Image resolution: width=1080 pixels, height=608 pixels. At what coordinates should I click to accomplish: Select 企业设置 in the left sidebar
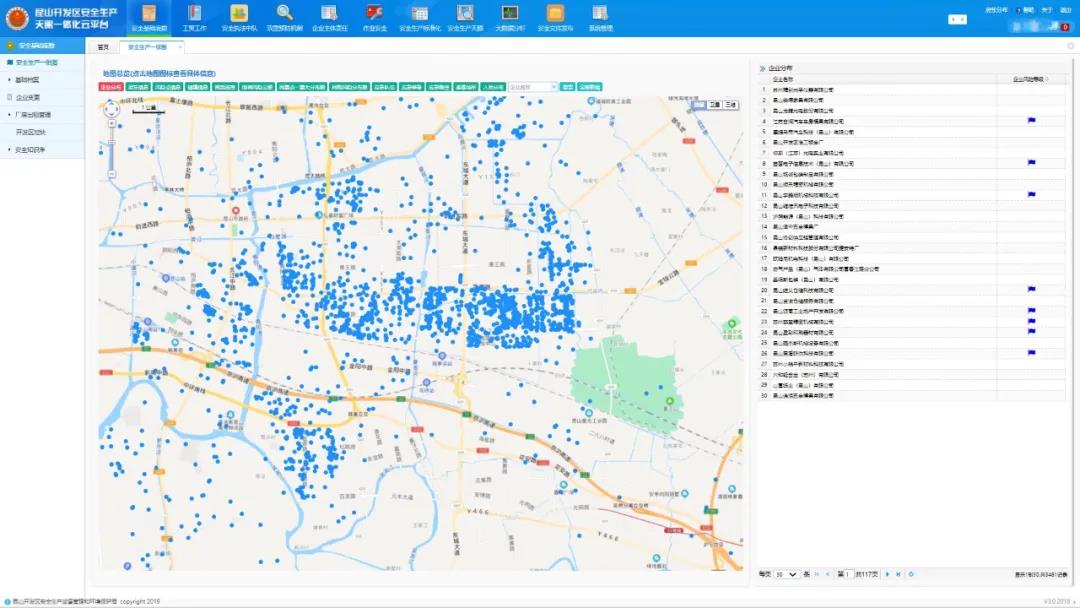(x=28, y=98)
